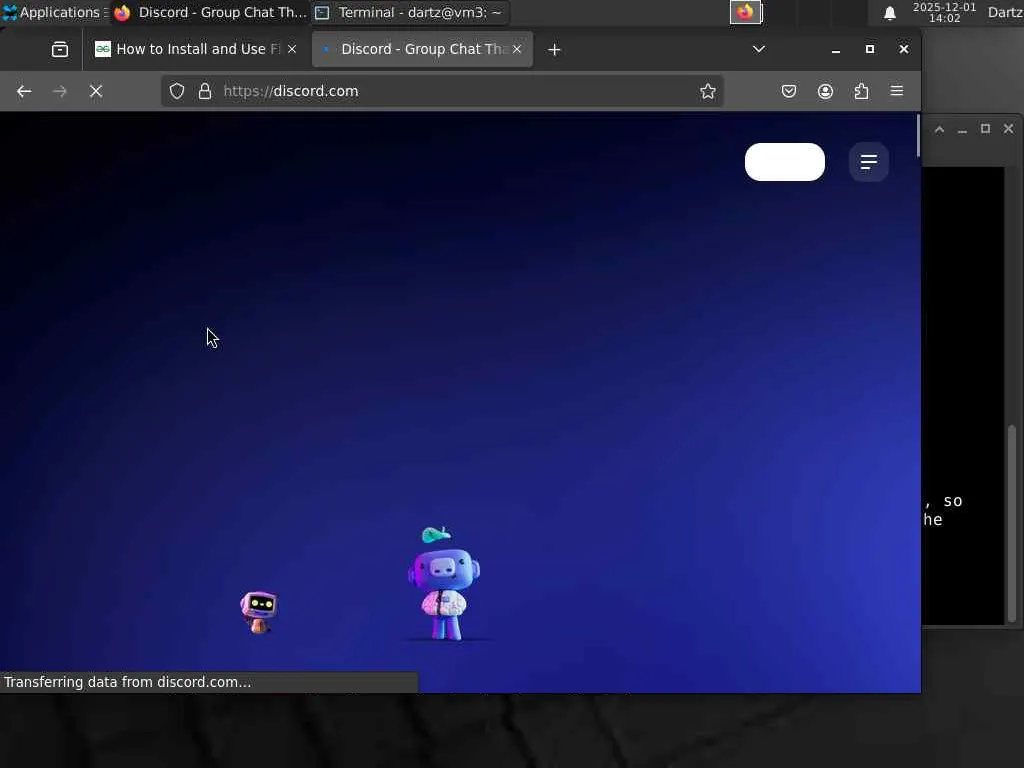This screenshot has width=1024, height=768.
Task: Open a new browser tab
Action: click(x=554, y=50)
